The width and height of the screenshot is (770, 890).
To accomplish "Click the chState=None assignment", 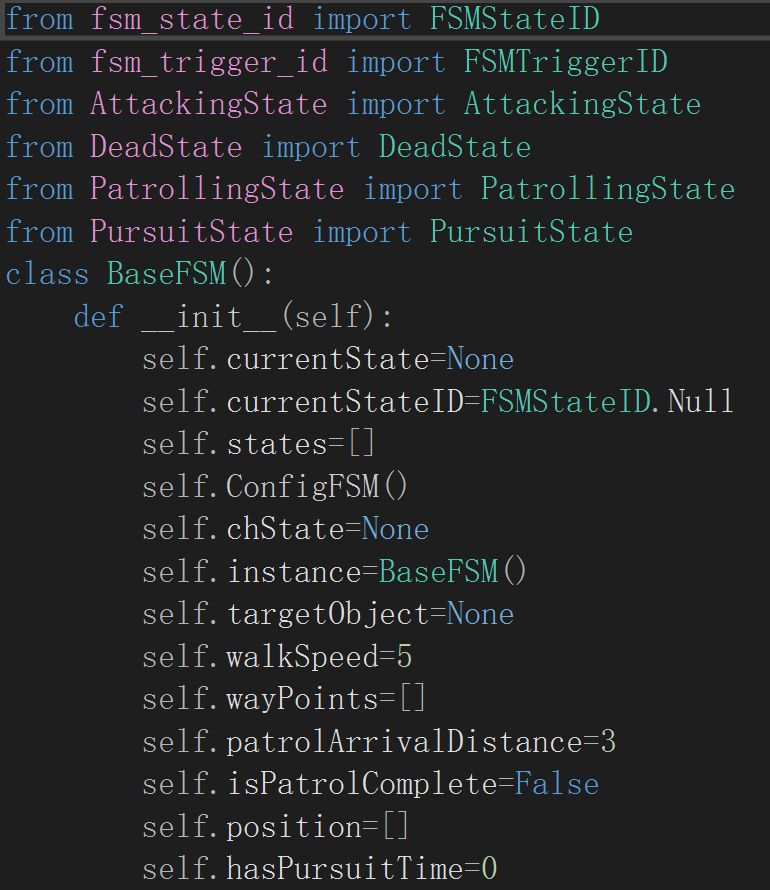I will point(327,529).
